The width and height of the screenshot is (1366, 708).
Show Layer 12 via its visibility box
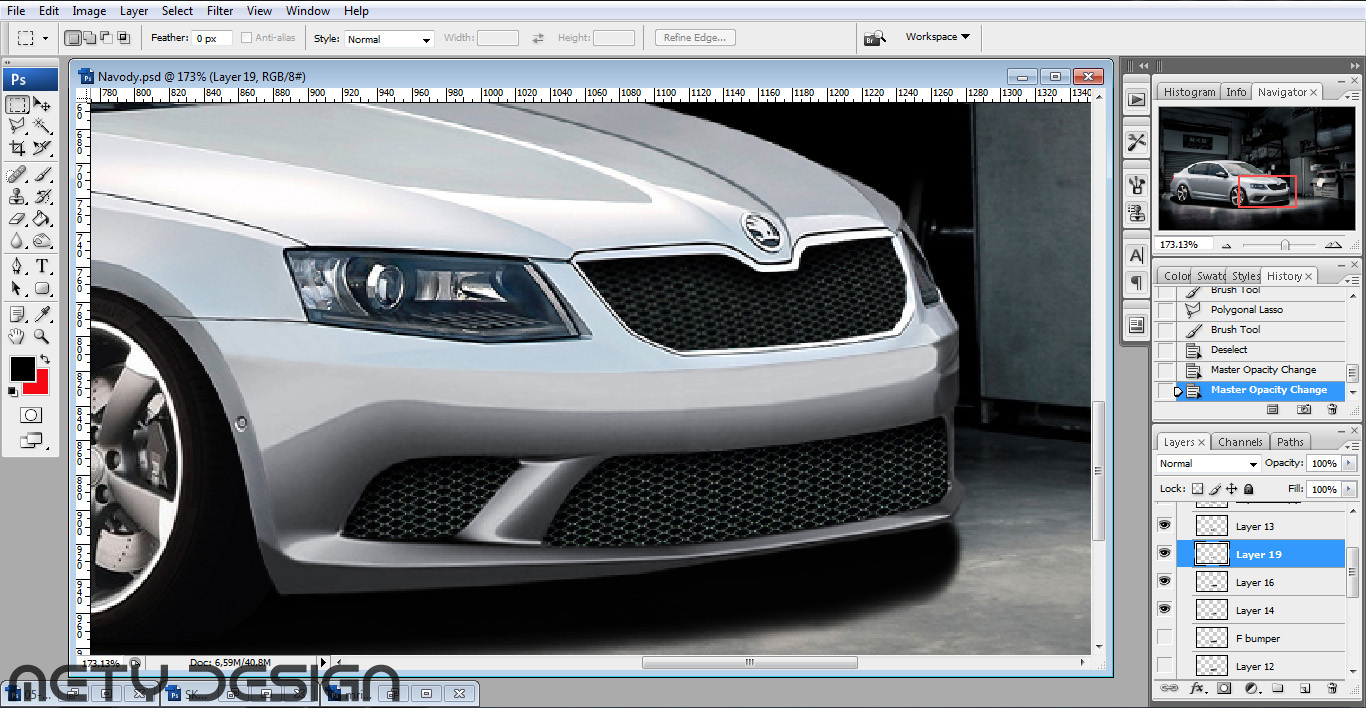coord(1164,665)
